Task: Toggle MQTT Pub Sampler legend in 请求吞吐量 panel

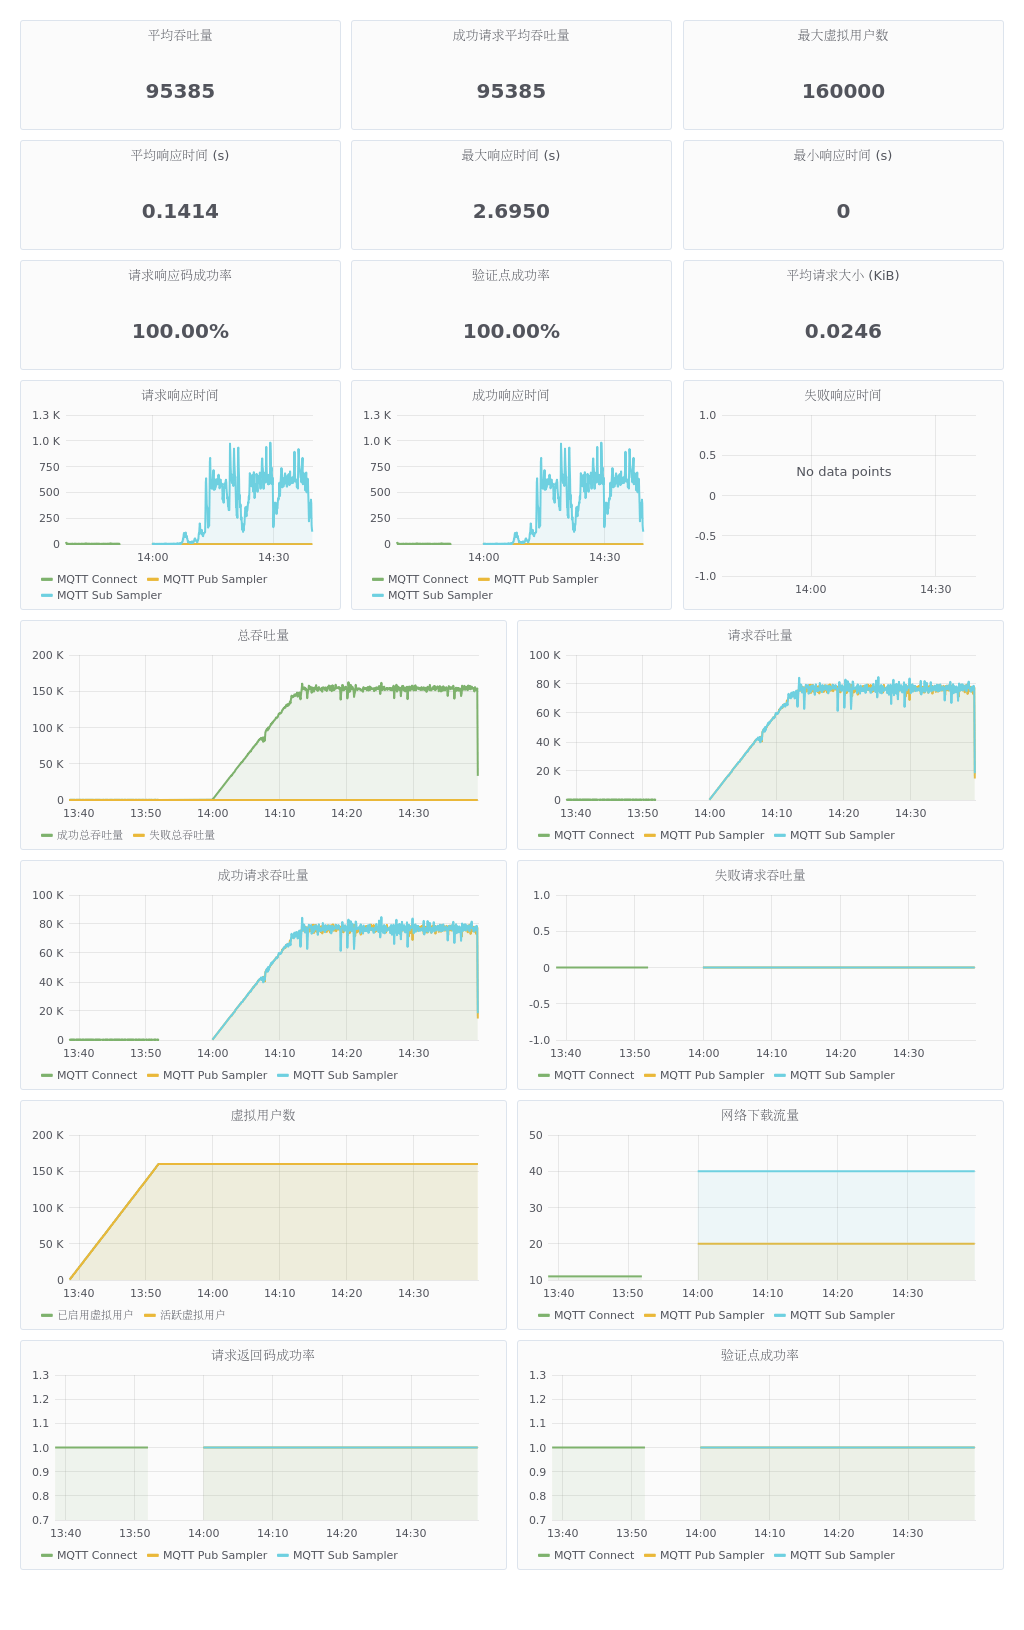Action: [711, 835]
